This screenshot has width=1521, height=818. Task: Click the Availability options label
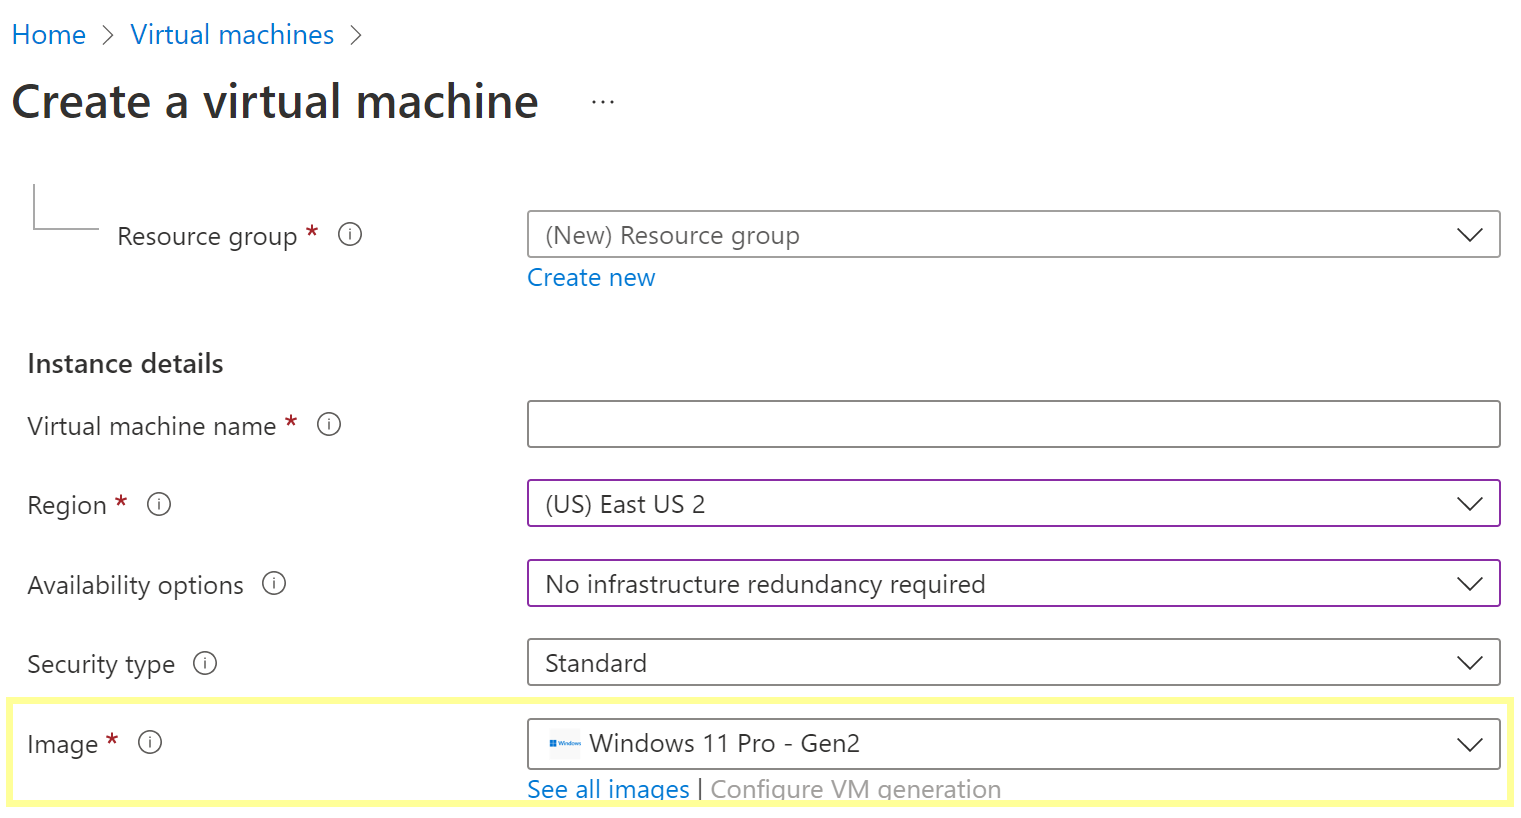(136, 585)
